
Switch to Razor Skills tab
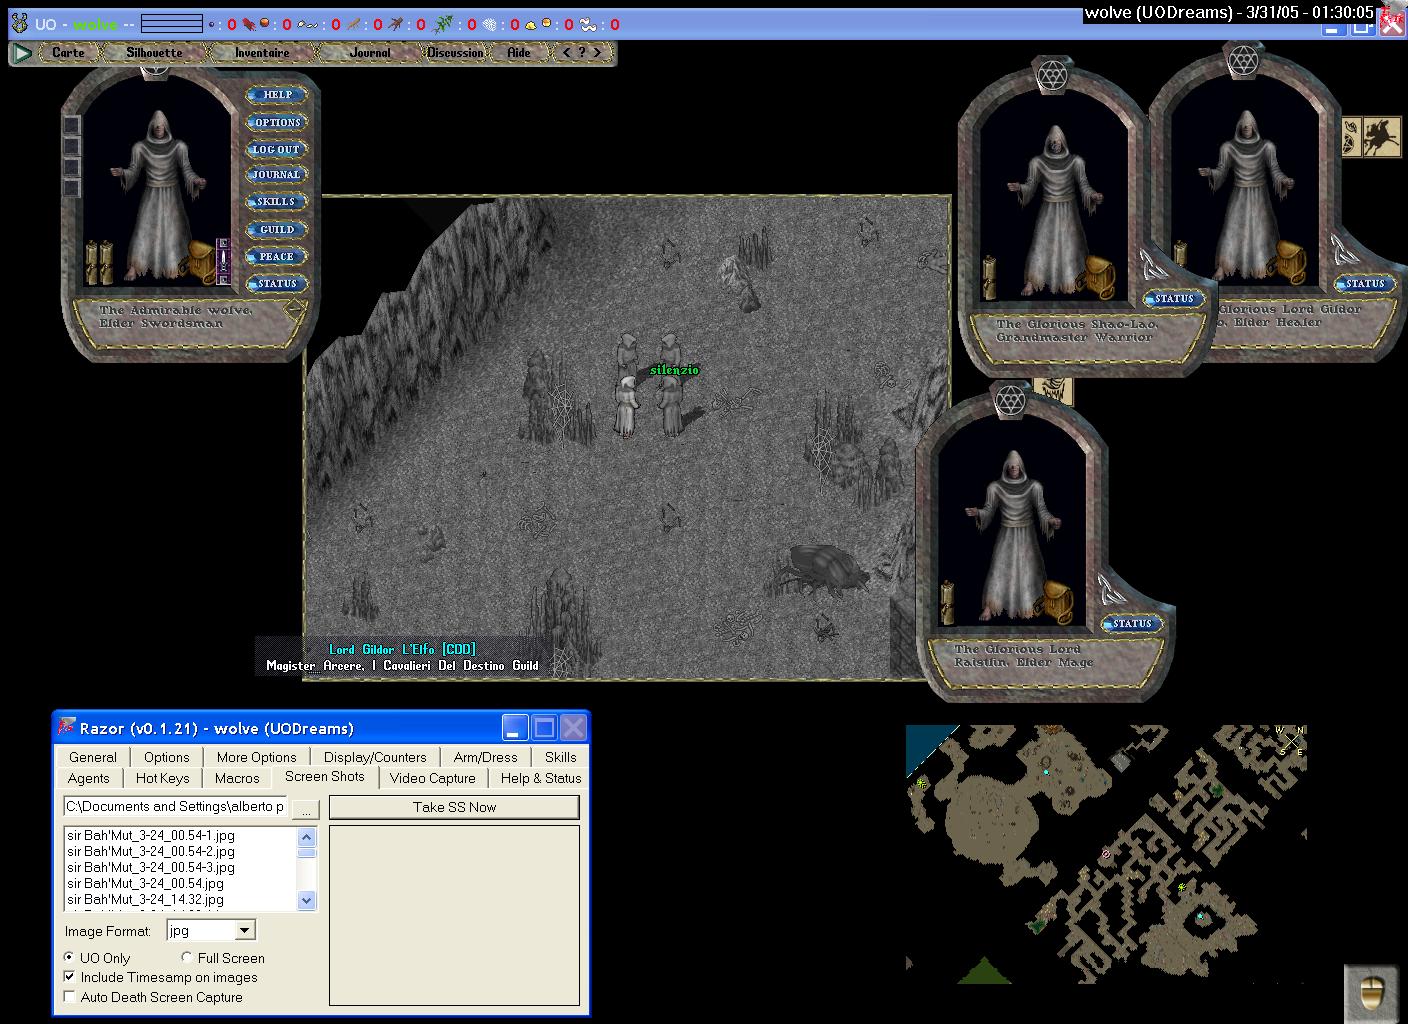560,757
